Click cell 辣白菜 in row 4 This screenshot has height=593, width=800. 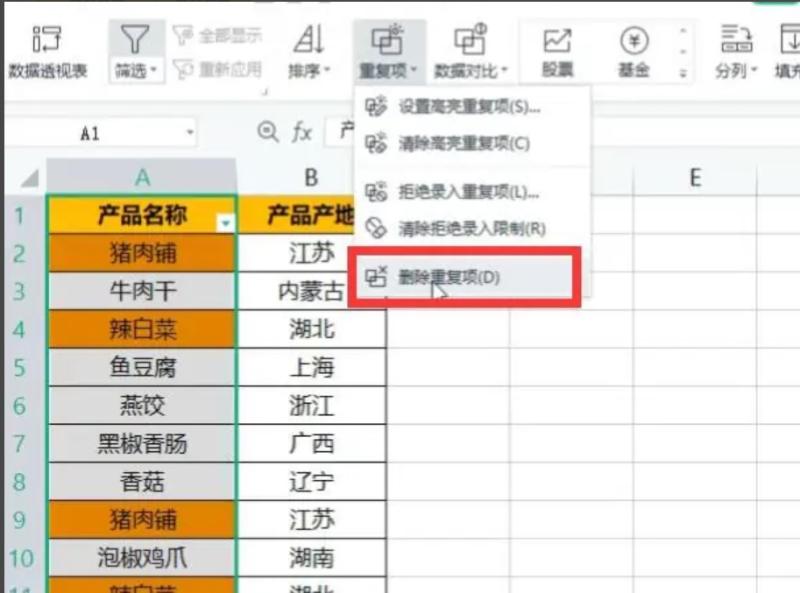click(x=142, y=329)
